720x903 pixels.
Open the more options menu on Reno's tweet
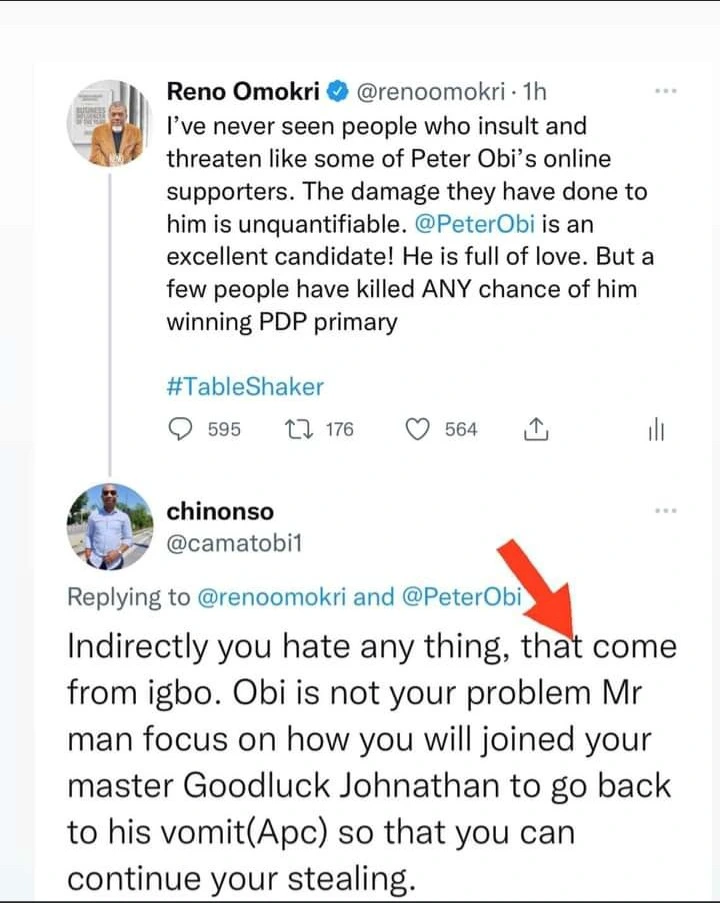[x=665, y=91]
